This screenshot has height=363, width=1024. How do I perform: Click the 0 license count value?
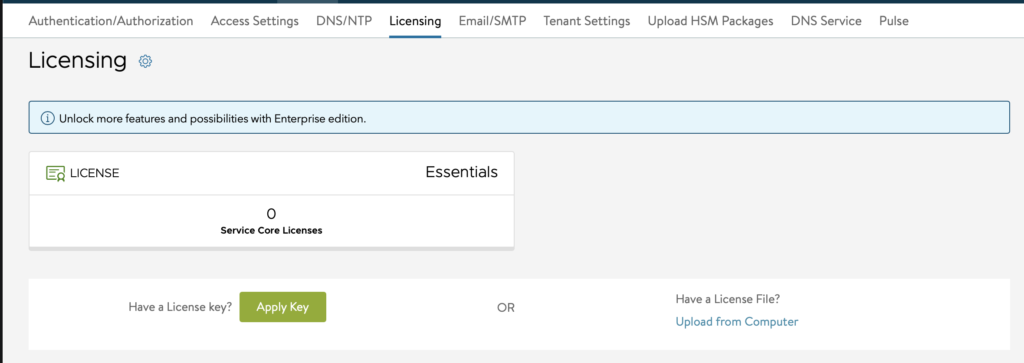pos(272,213)
